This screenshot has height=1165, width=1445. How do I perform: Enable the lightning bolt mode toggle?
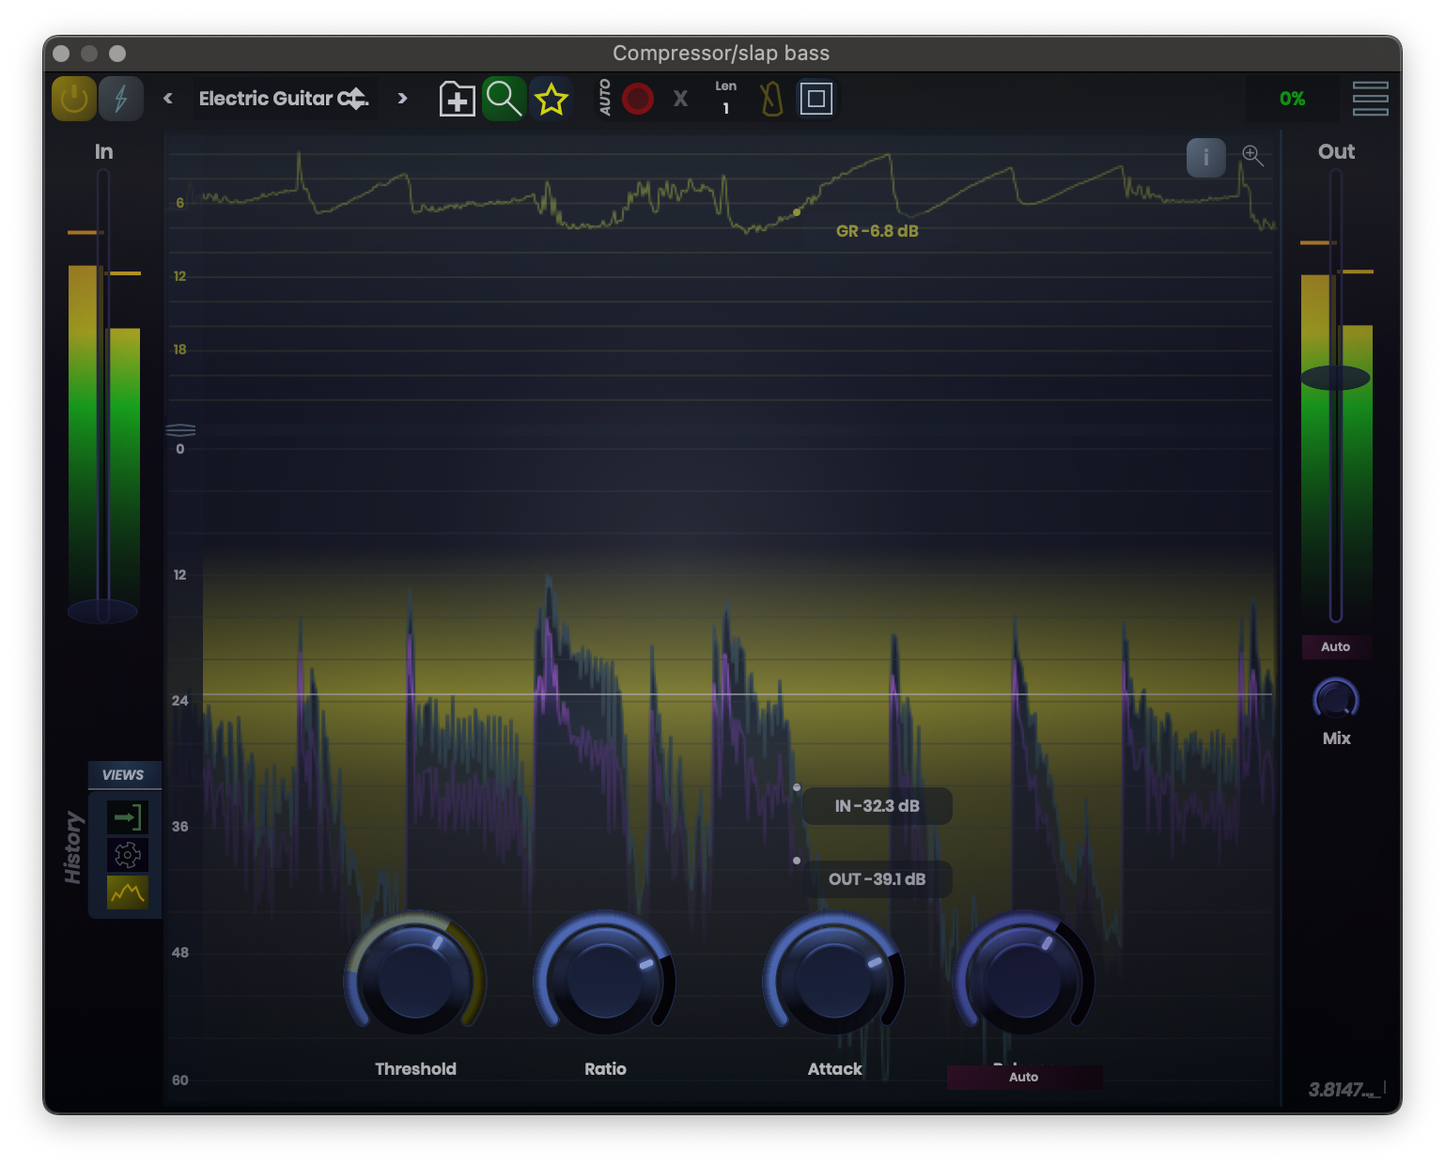click(x=121, y=98)
